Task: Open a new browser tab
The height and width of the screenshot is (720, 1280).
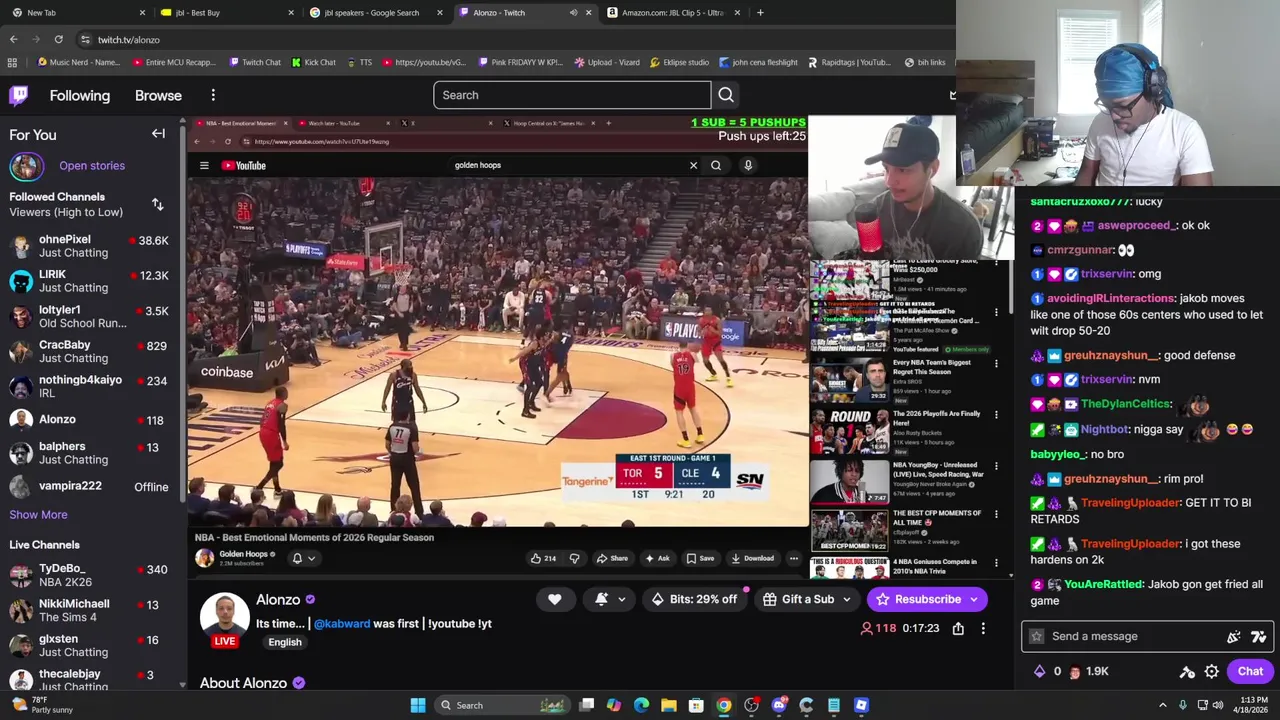Action: (760, 13)
